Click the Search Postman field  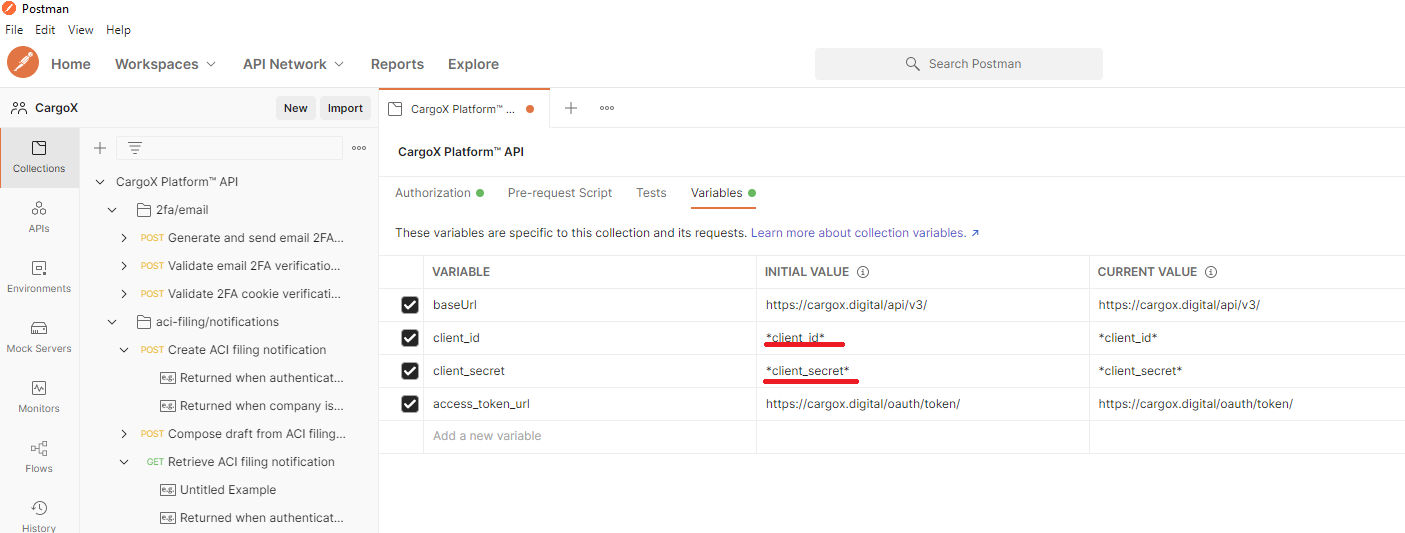tap(959, 63)
